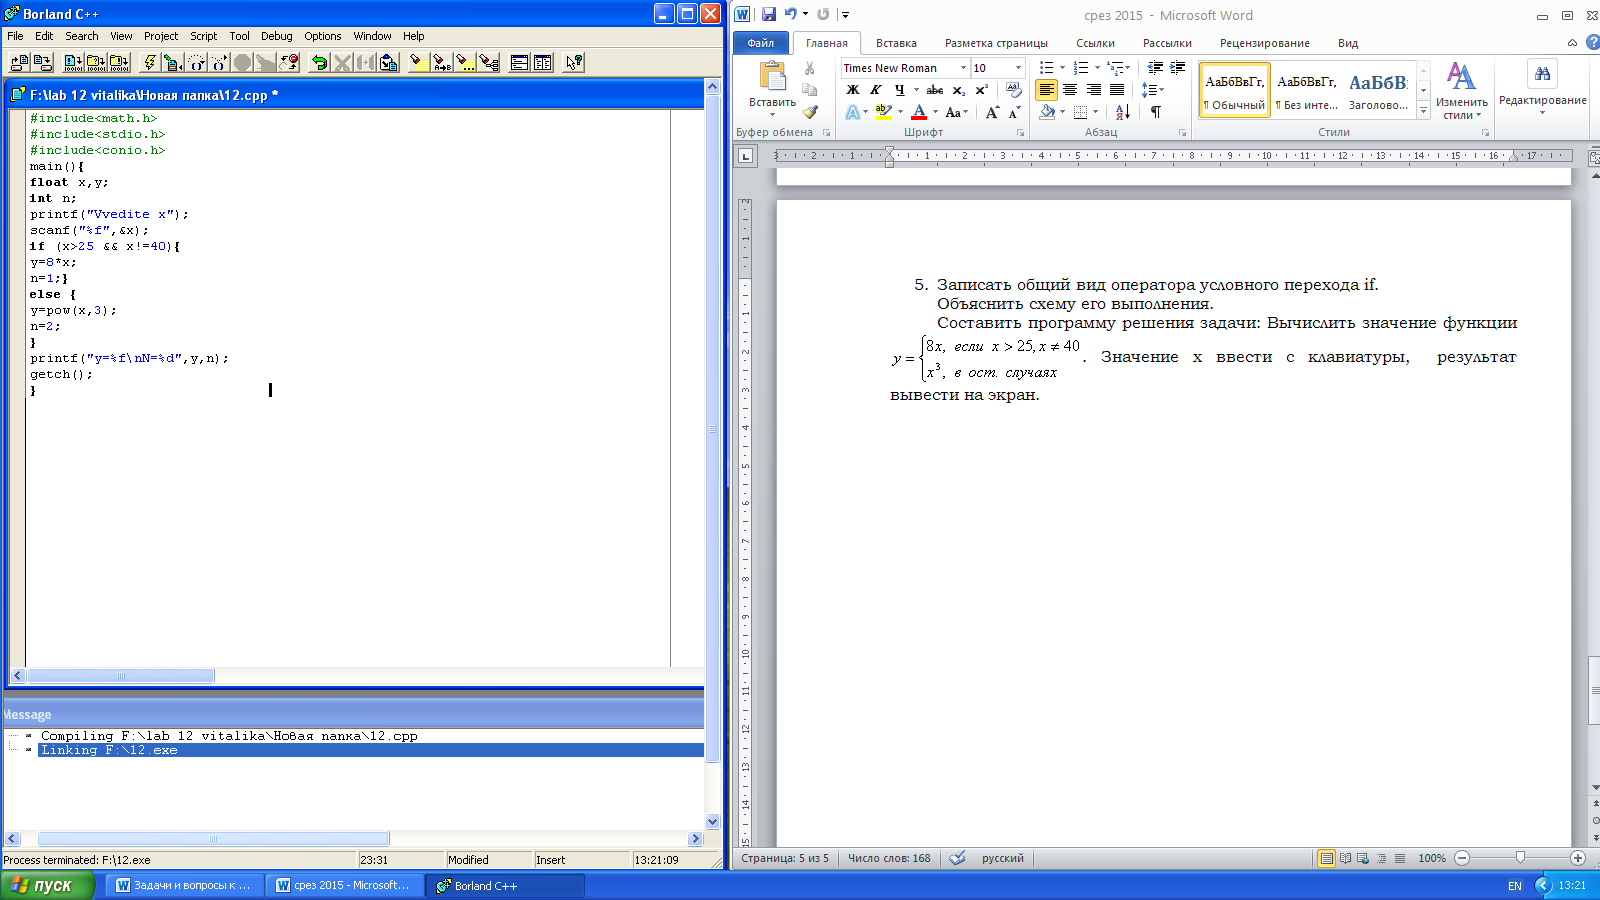Expand the numbered list style arrow in Word
The height and width of the screenshot is (900, 1600).
[x=1097, y=68]
